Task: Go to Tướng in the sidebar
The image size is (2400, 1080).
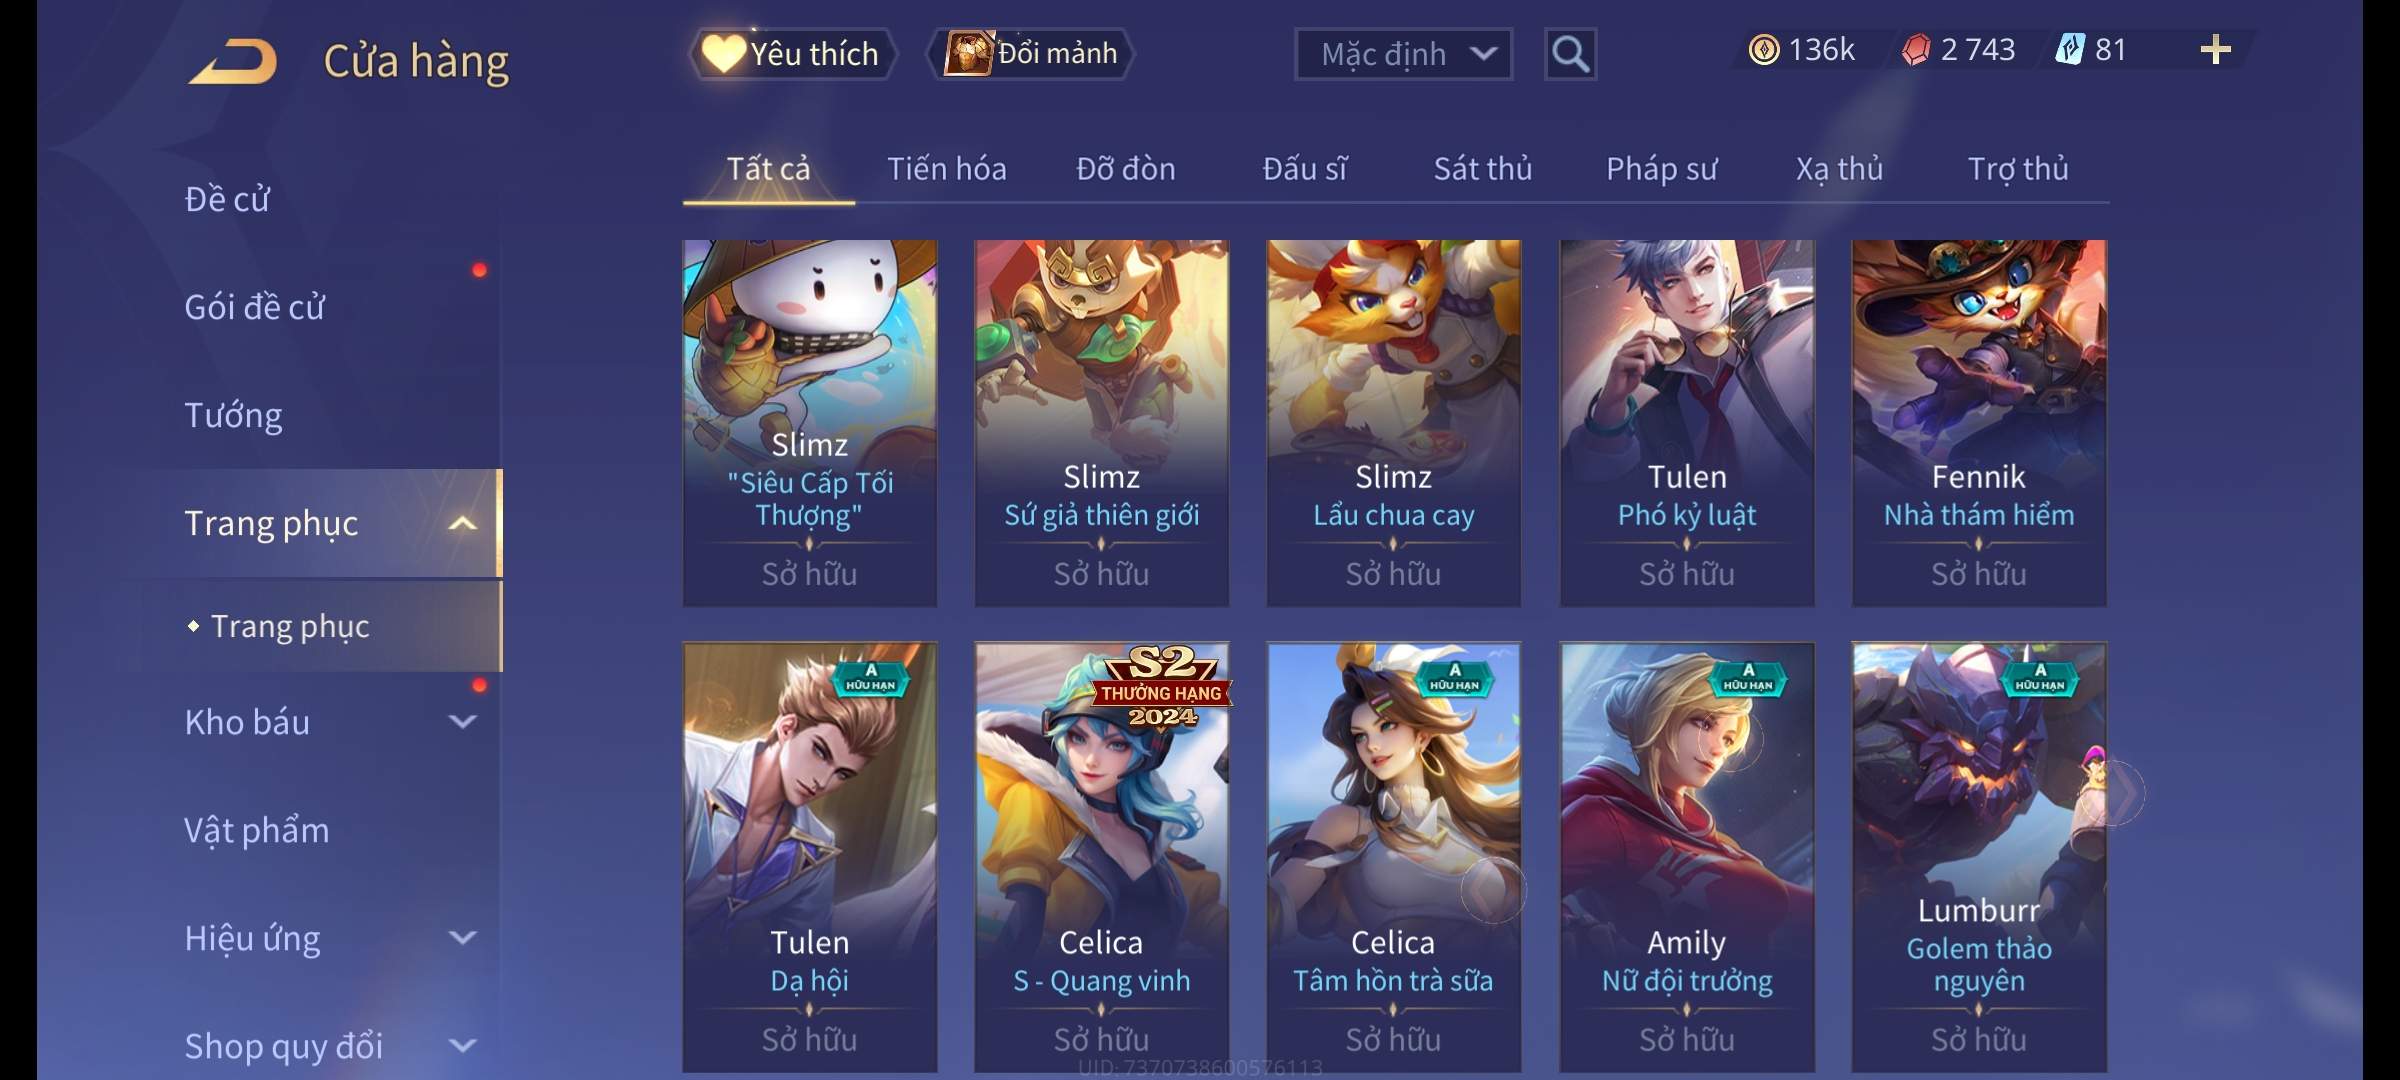Action: point(233,415)
